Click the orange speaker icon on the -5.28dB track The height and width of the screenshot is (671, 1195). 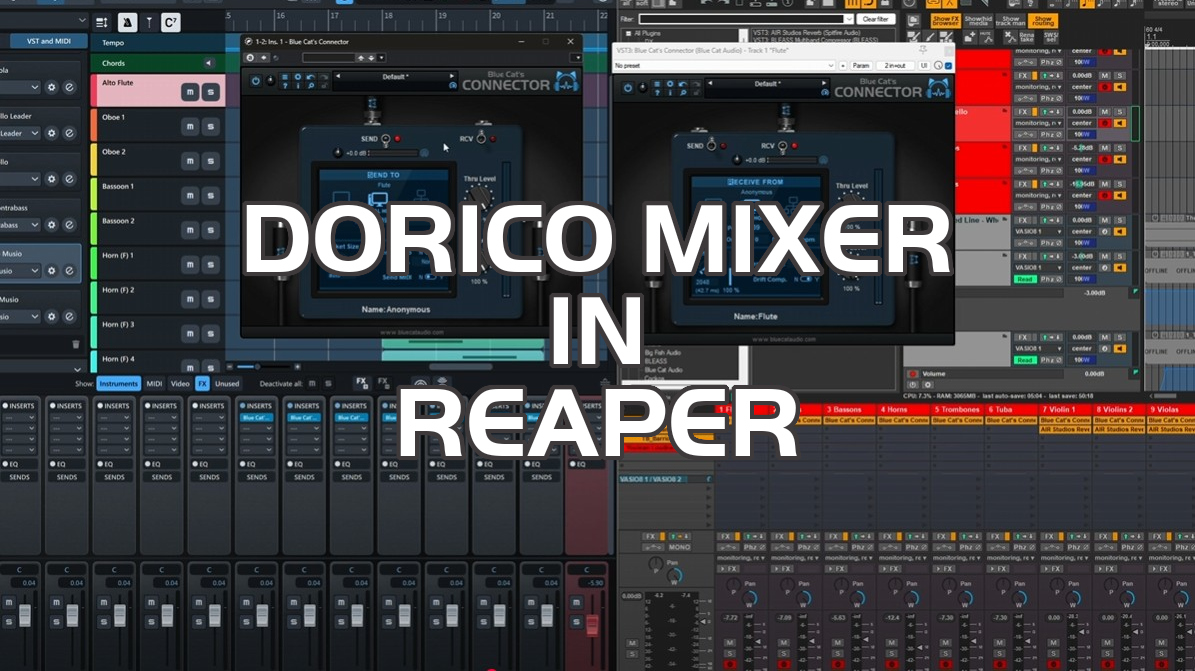click(1120, 159)
